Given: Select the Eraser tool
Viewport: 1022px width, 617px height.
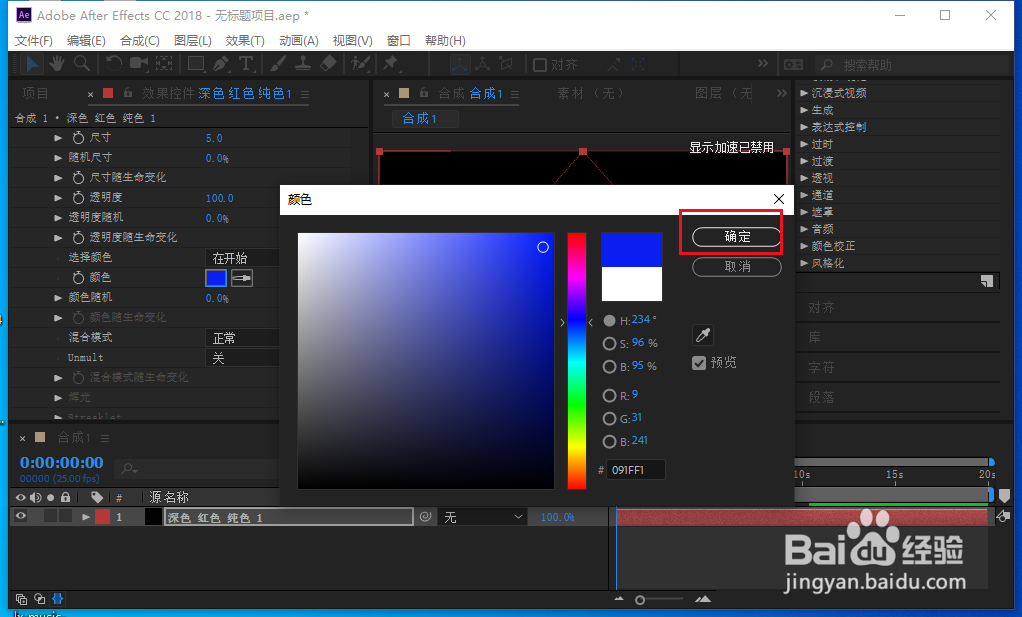Looking at the screenshot, I should [328, 64].
